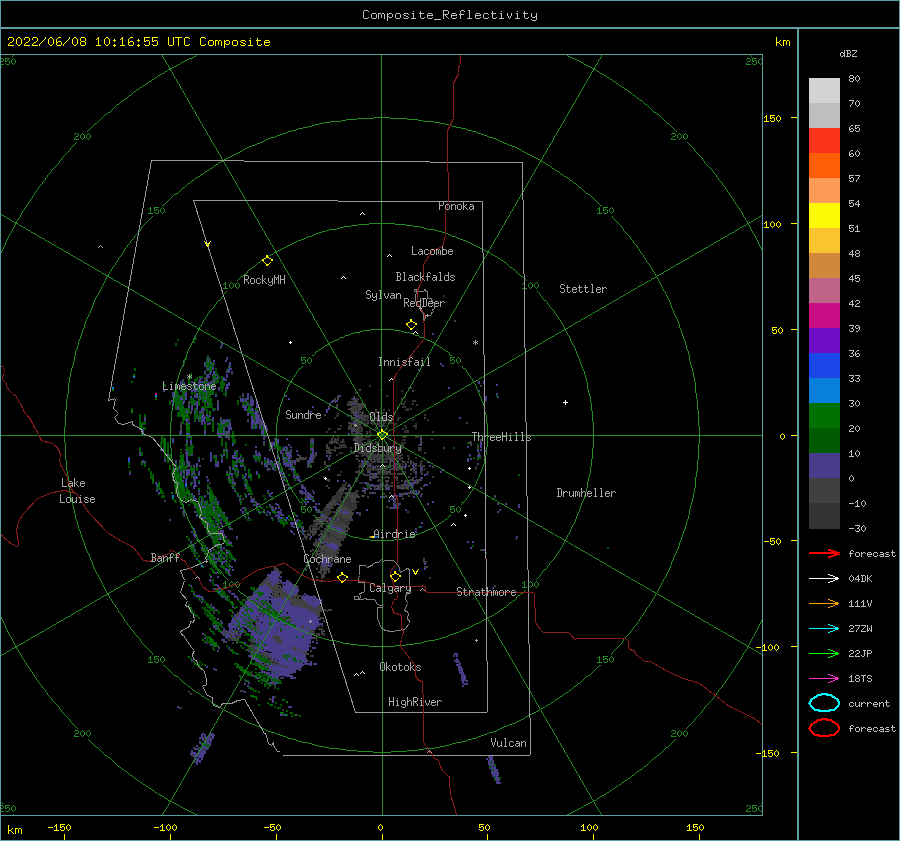Pick the yellow 54-51 dBZ swatch
The image size is (900, 841).
click(824, 216)
